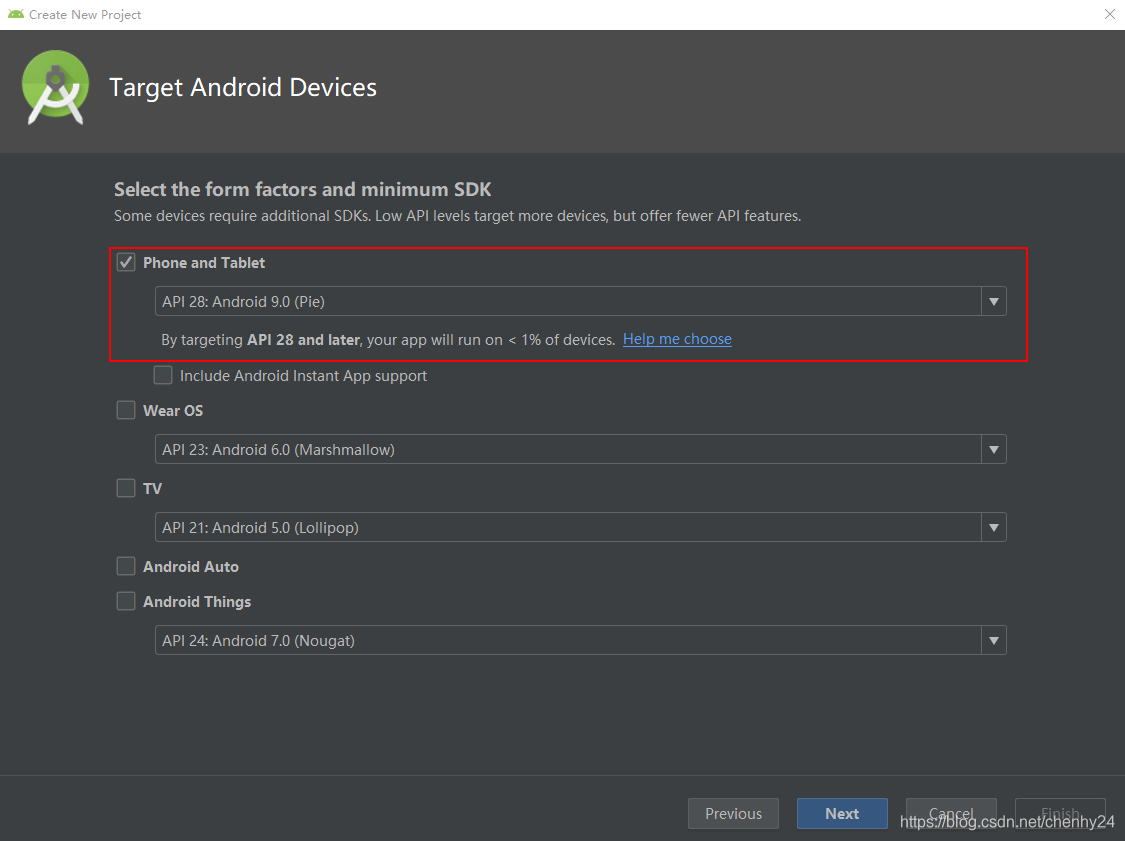1125x841 pixels.
Task: Tick the TV form factor checkbox
Action: coord(126,489)
